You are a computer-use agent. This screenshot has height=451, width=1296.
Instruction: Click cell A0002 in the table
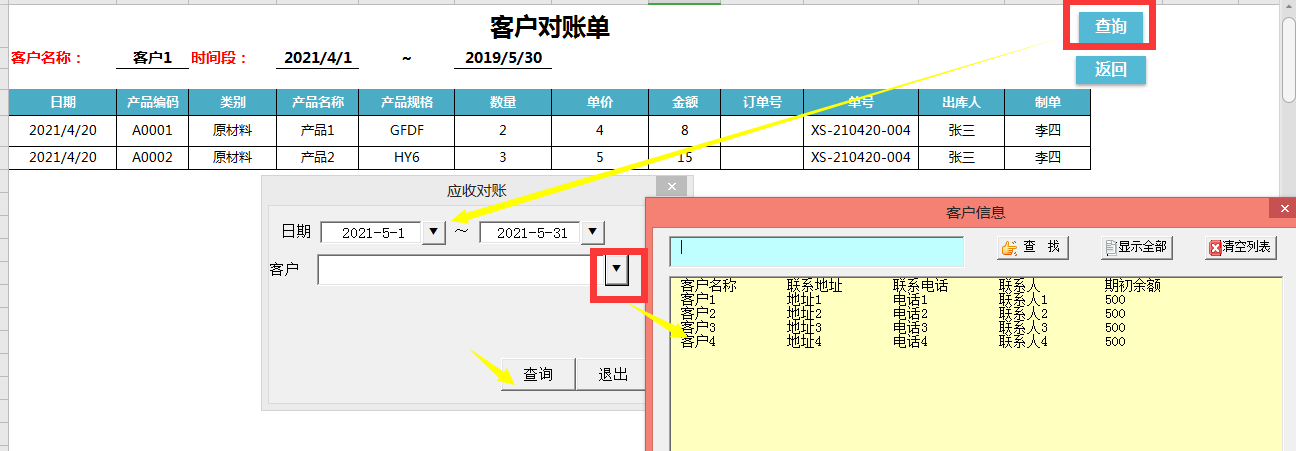153,157
